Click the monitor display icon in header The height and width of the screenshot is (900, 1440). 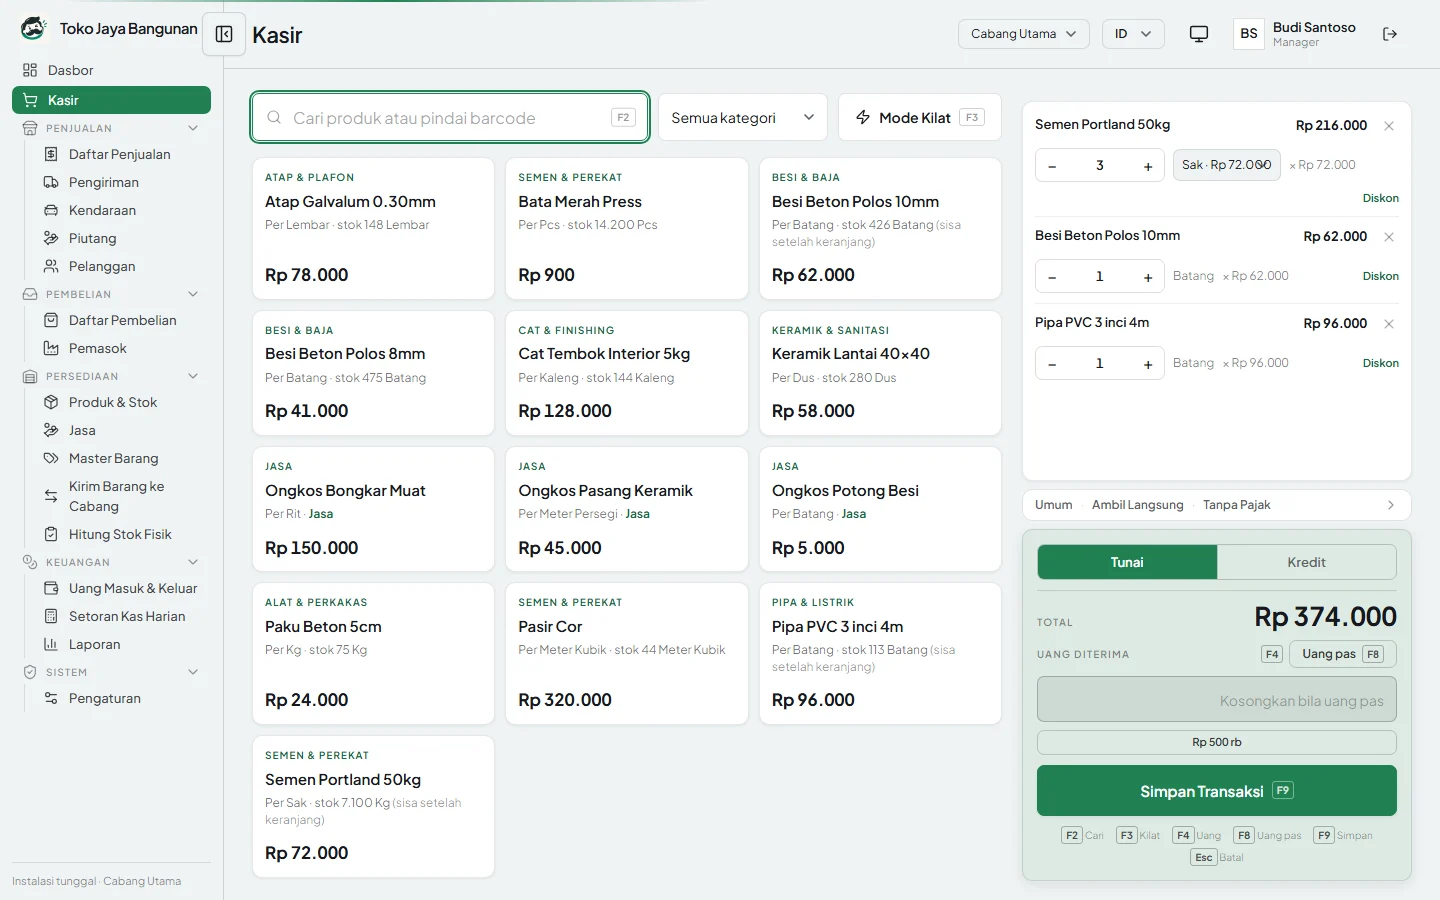coord(1199,34)
